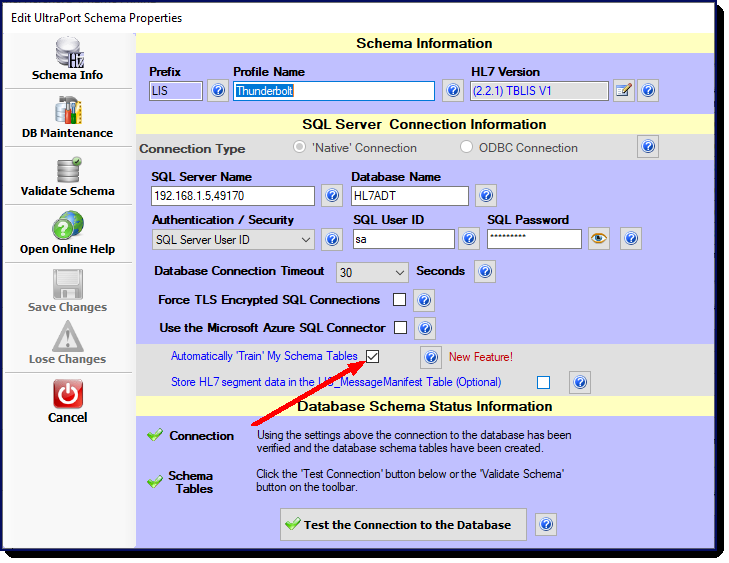
Task: Open help for Database Connection Timeout
Action: (485, 272)
